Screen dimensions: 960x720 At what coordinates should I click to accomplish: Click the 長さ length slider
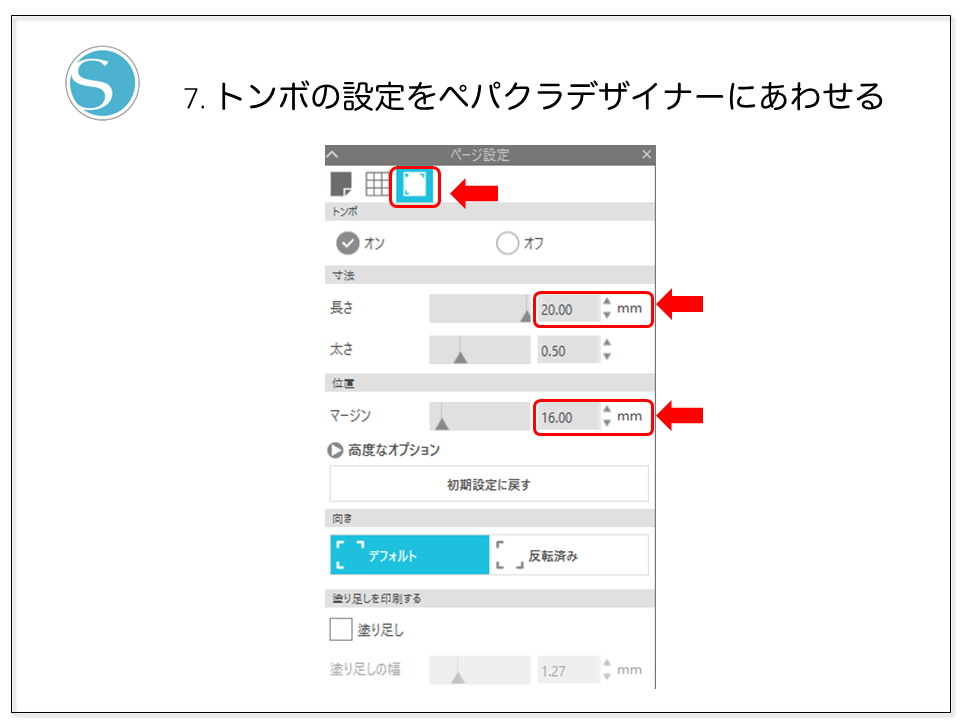(x=480, y=309)
